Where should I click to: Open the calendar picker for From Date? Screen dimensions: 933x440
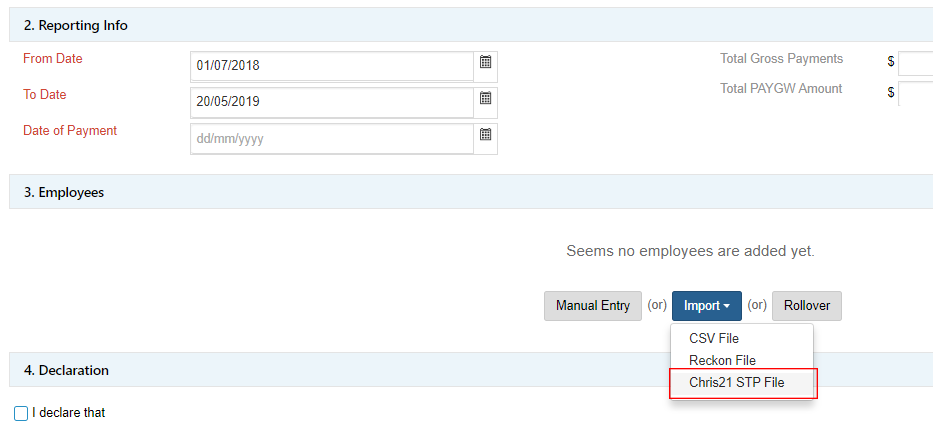tap(485, 63)
